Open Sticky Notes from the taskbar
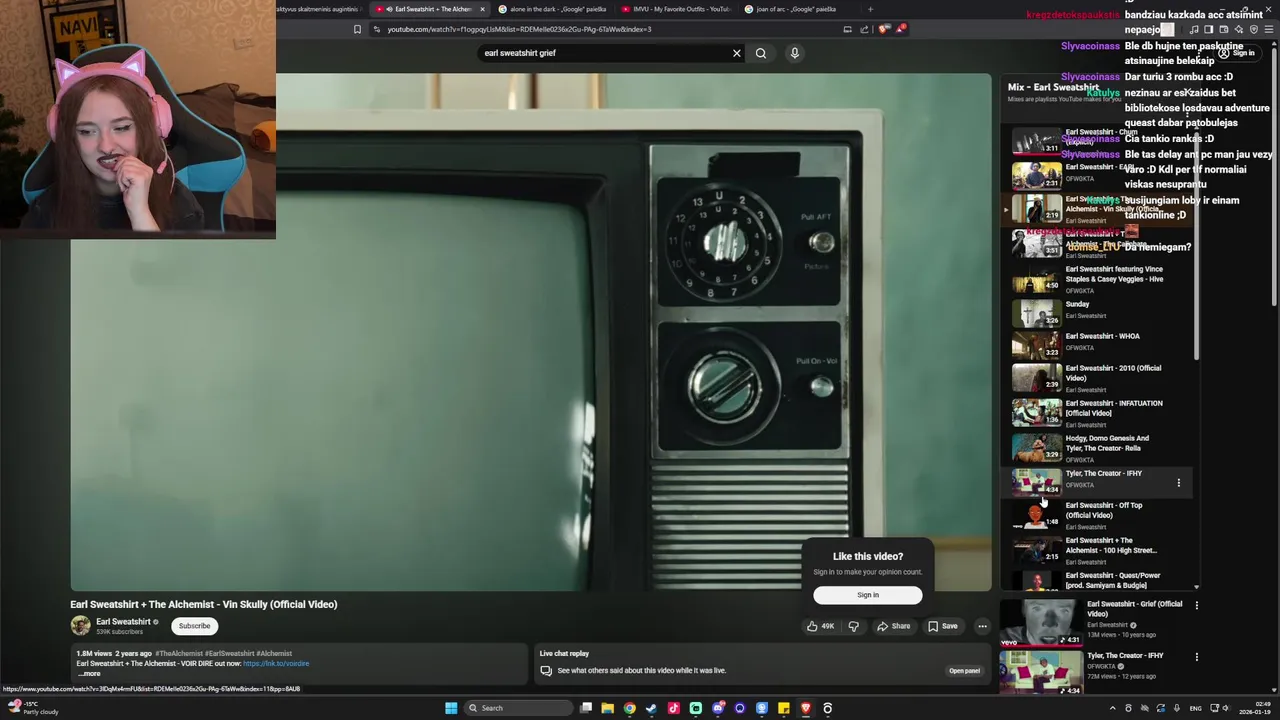The height and width of the screenshot is (720, 1280). (x=784, y=708)
